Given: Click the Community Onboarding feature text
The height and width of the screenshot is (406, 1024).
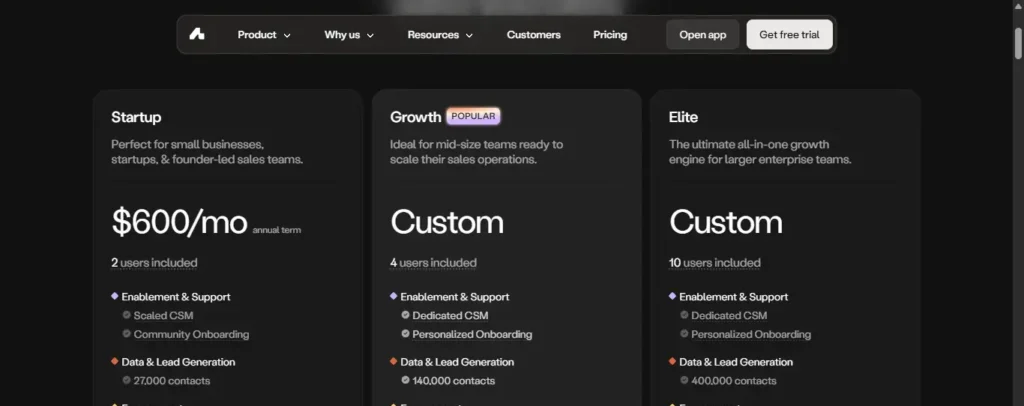Looking at the screenshot, I should pos(191,334).
